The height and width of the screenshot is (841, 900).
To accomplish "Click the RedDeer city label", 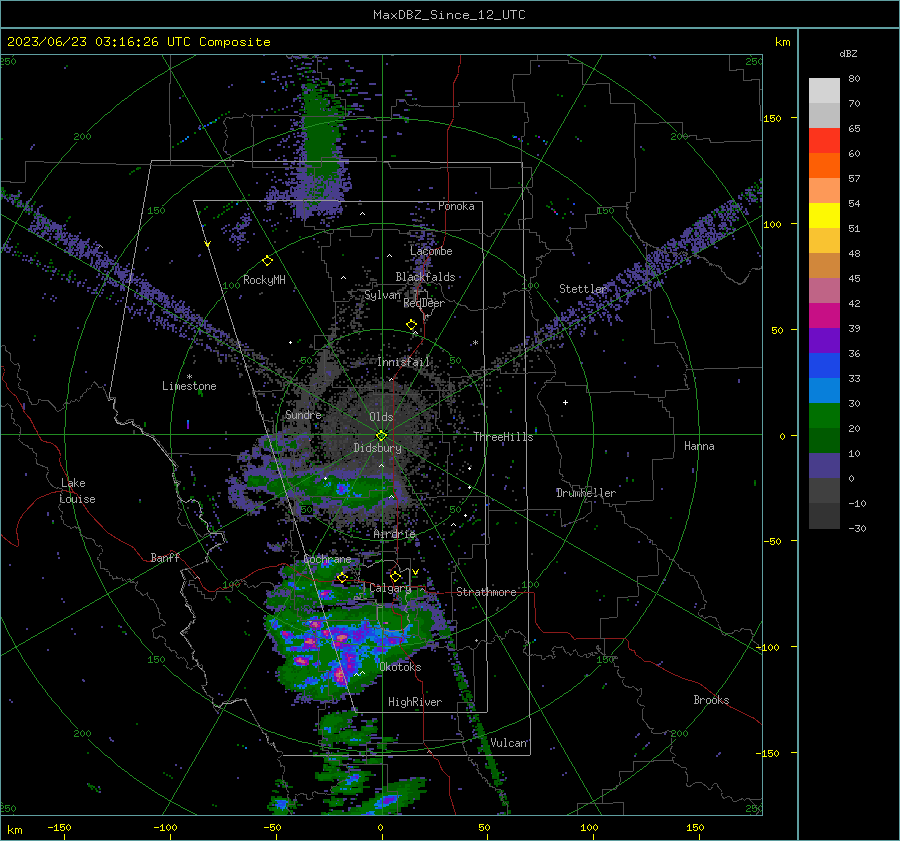I will pos(424,303).
